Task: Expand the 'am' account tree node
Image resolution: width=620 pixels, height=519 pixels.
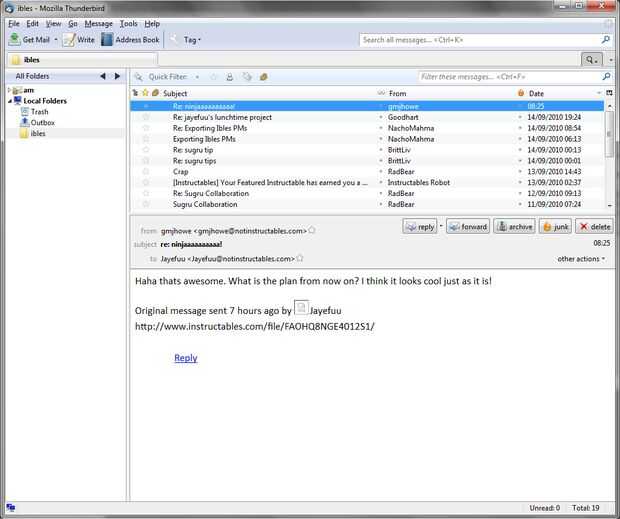Action: pos(9,90)
